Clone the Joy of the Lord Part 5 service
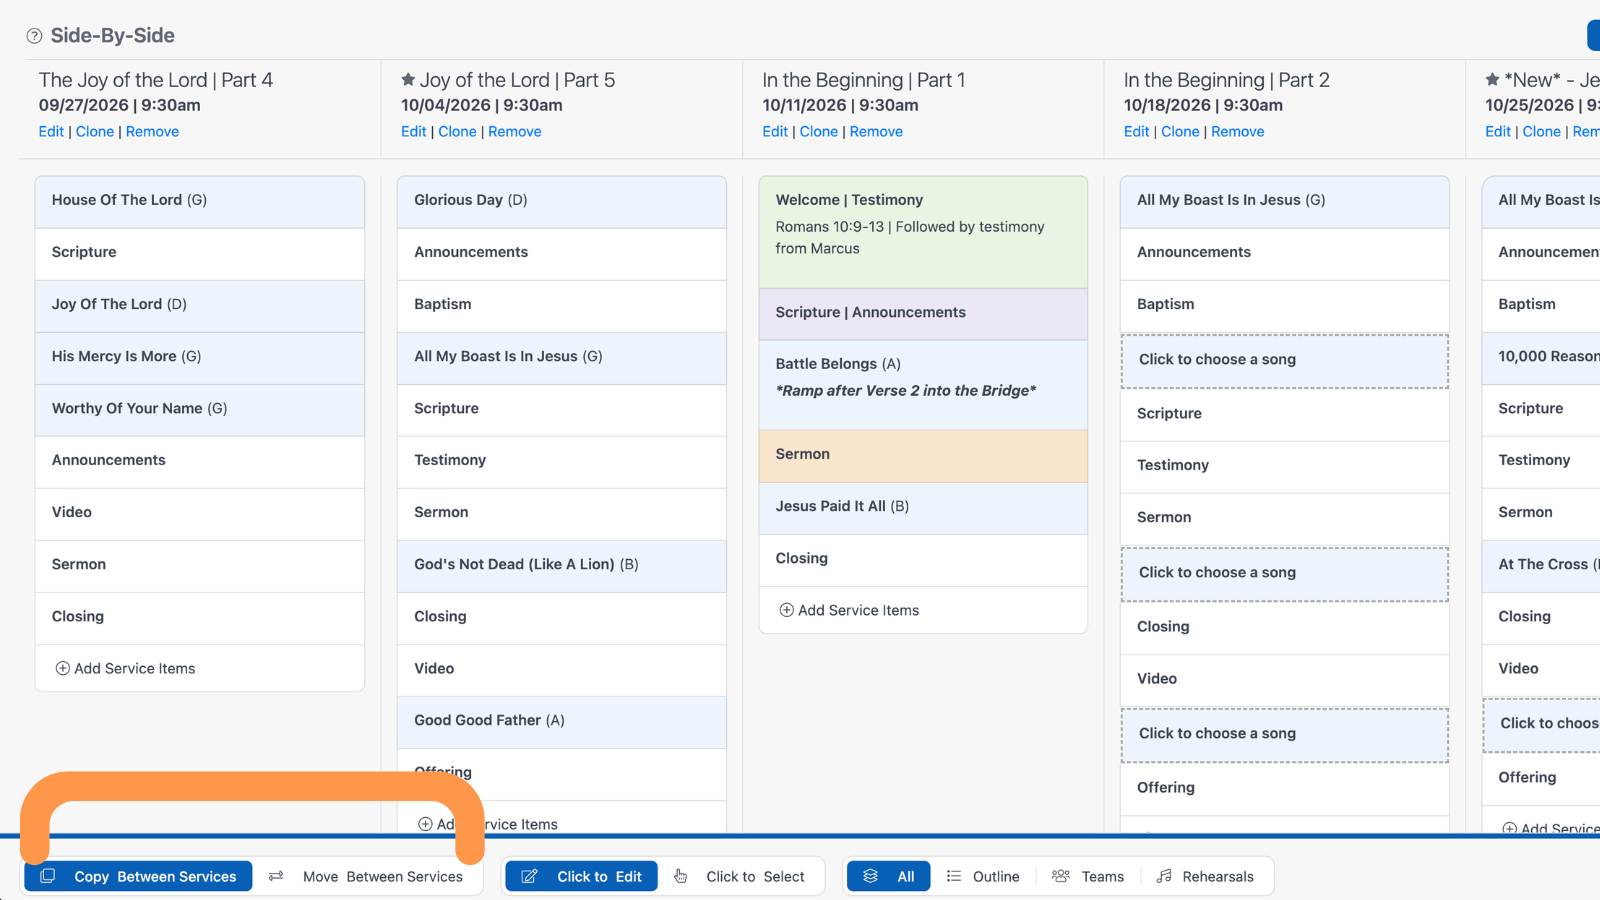This screenshot has width=1600, height=900. pyautogui.click(x=457, y=131)
